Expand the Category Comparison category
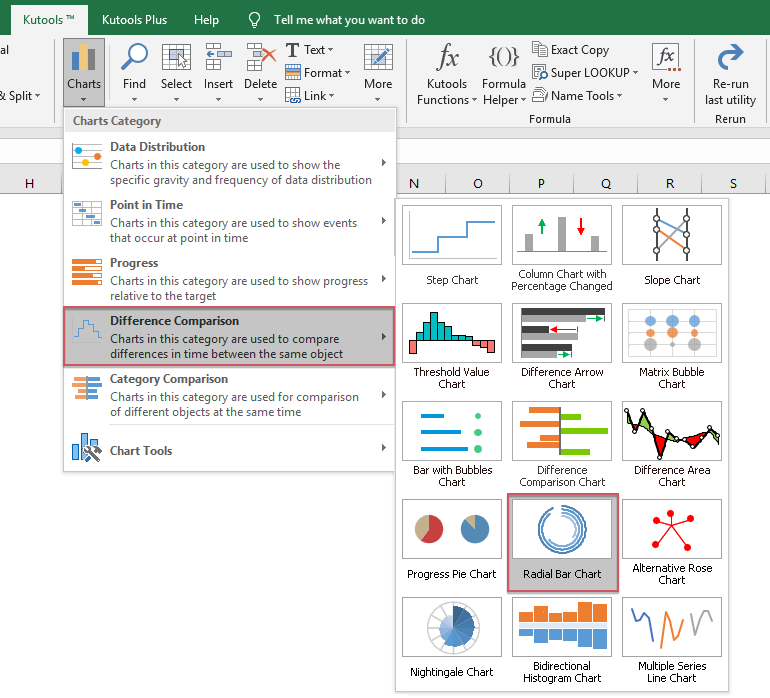This screenshot has height=698, width=770. coord(229,395)
